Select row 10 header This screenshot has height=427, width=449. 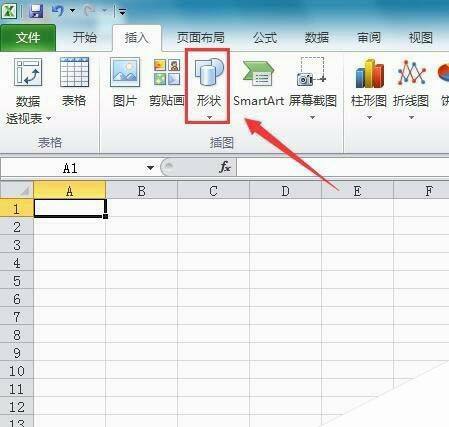pos(17,371)
